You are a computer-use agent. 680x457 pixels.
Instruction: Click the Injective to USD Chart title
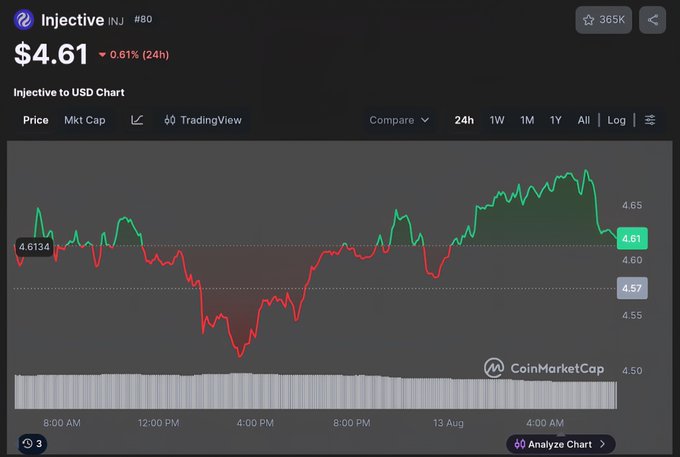pyautogui.click(x=69, y=92)
